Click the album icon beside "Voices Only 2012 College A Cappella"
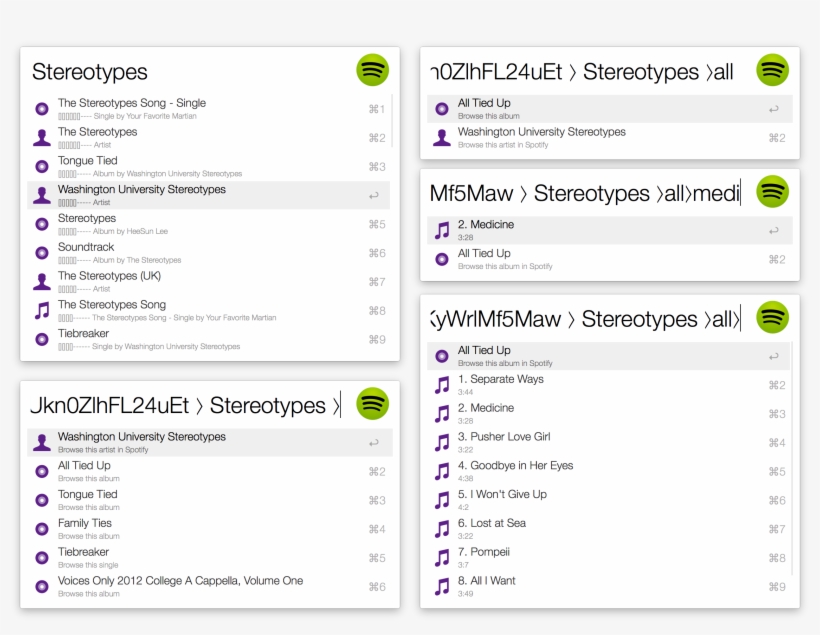The image size is (820, 635). [x=42, y=587]
